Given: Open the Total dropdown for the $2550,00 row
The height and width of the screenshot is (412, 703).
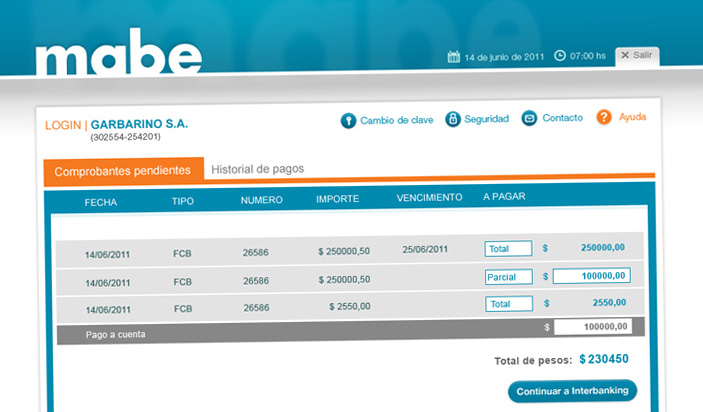Looking at the screenshot, I should [x=508, y=303].
